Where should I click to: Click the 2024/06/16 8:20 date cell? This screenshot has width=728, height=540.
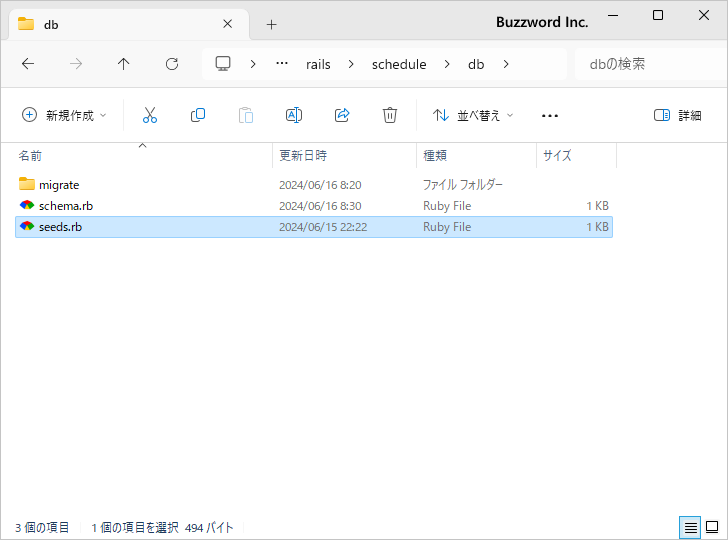click(320, 185)
